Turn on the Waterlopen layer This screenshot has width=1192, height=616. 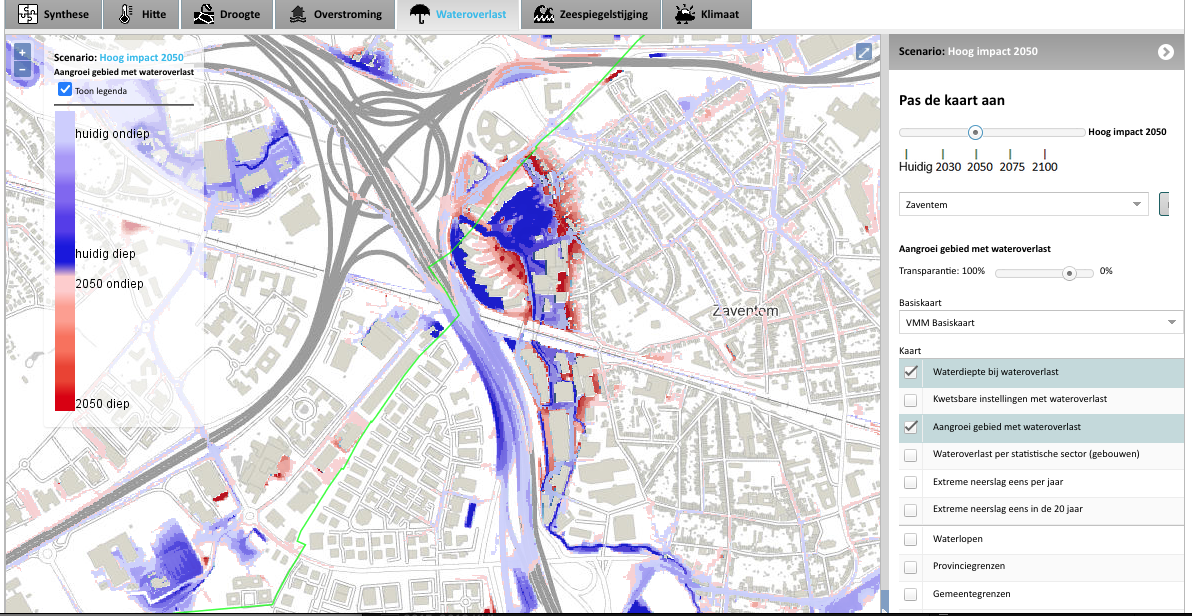911,540
